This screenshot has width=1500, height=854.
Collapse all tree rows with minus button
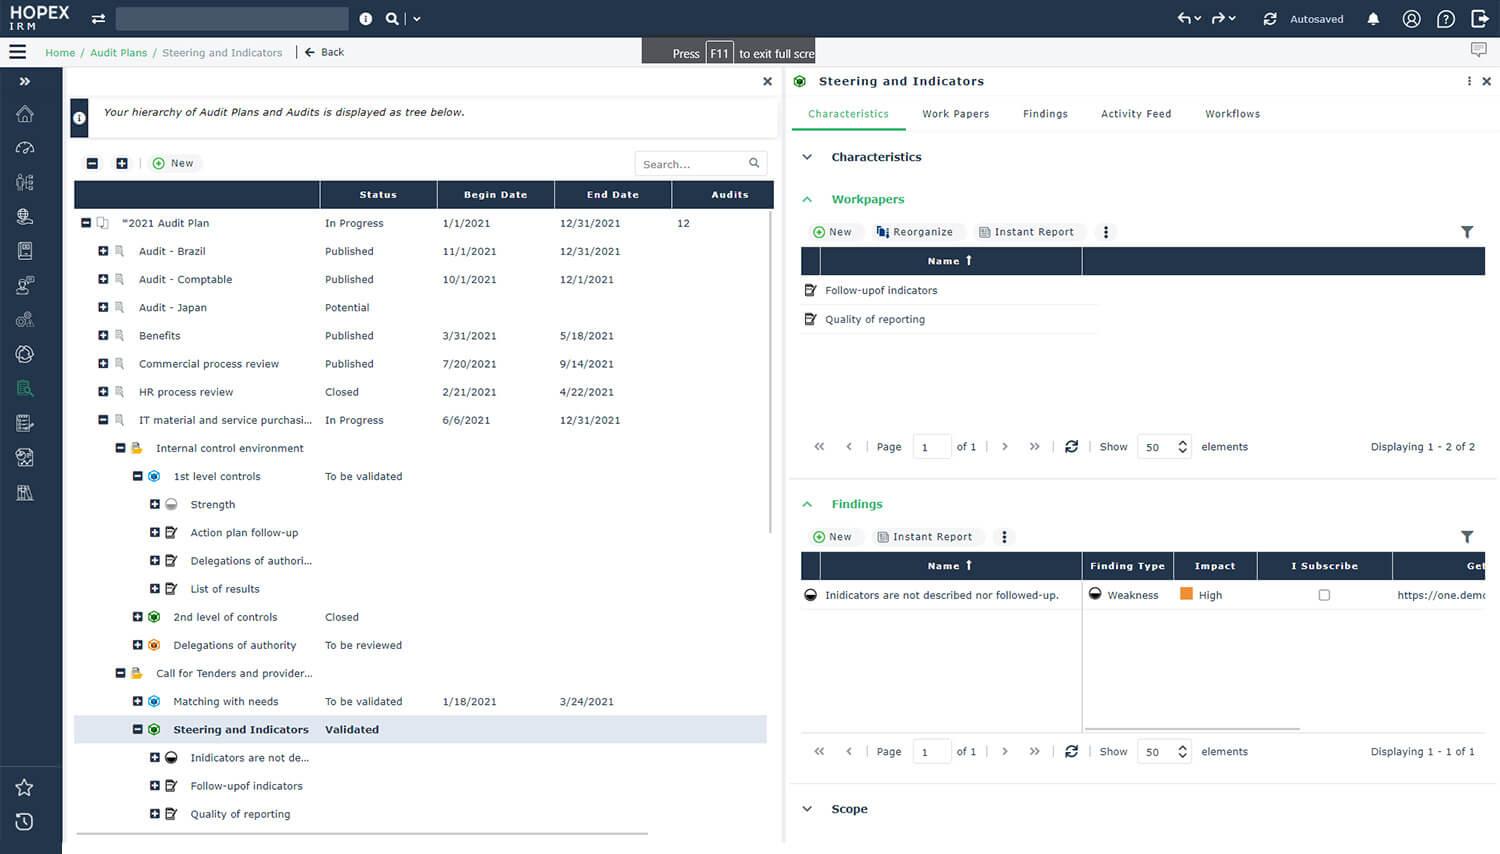coord(92,163)
